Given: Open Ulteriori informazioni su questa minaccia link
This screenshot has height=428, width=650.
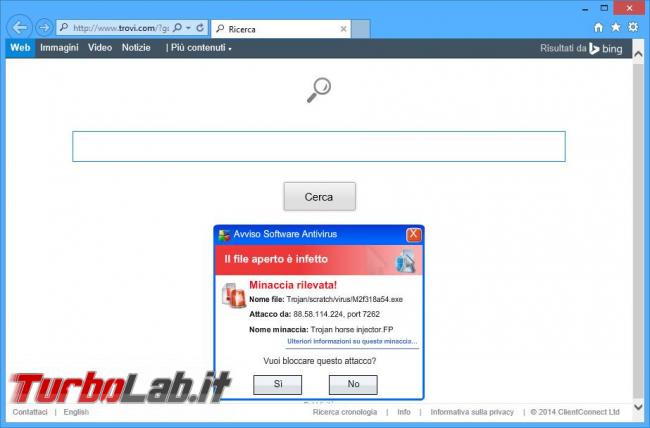Looking at the screenshot, I should 352,342.
